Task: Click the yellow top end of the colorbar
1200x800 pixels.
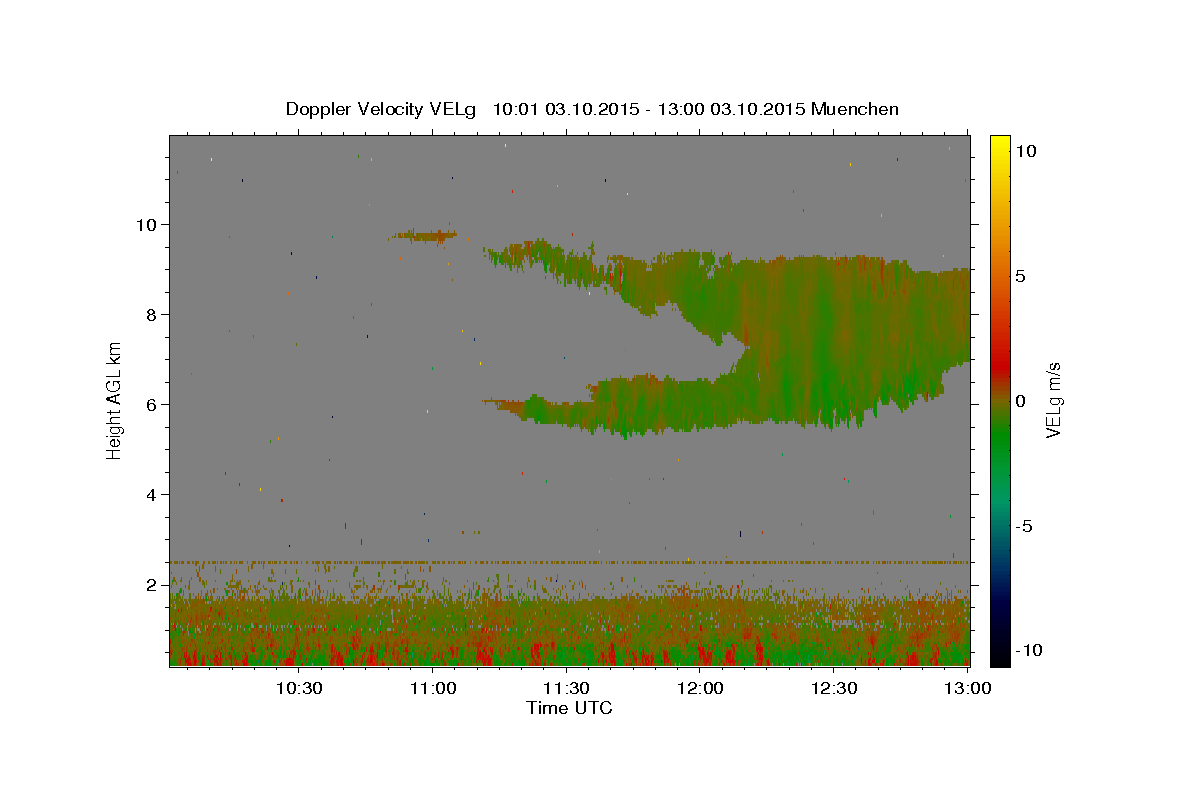Action: (1000, 145)
